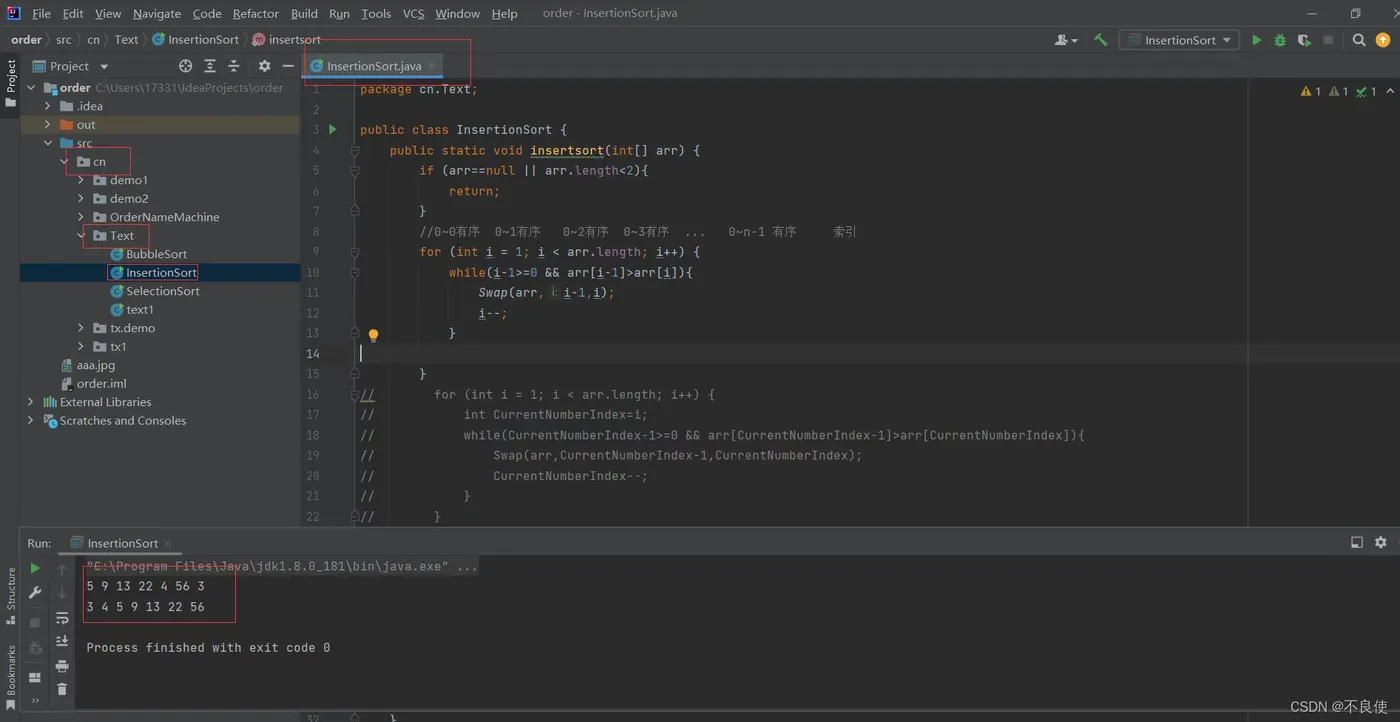Image resolution: width=1400 pixels, height=722 pixels.
Task: Click Select Opened File target icon
Action: [x=185, y=66]
